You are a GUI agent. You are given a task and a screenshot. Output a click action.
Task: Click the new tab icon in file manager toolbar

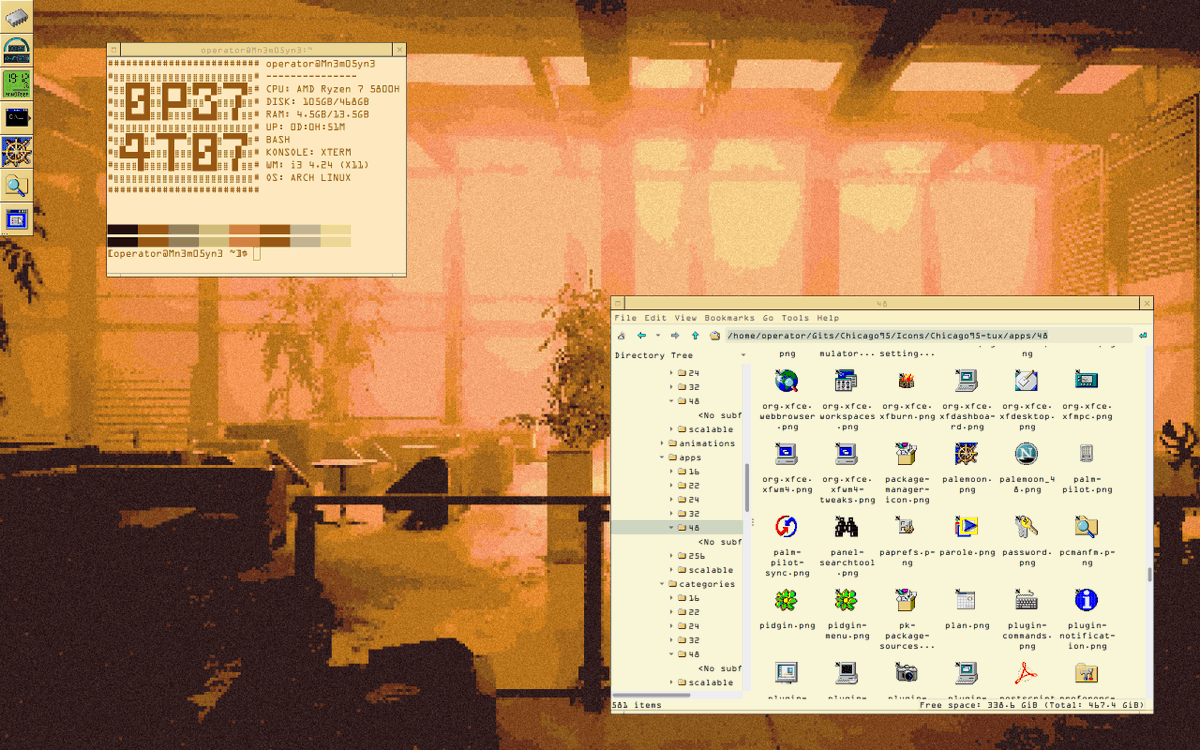point(621,336)
